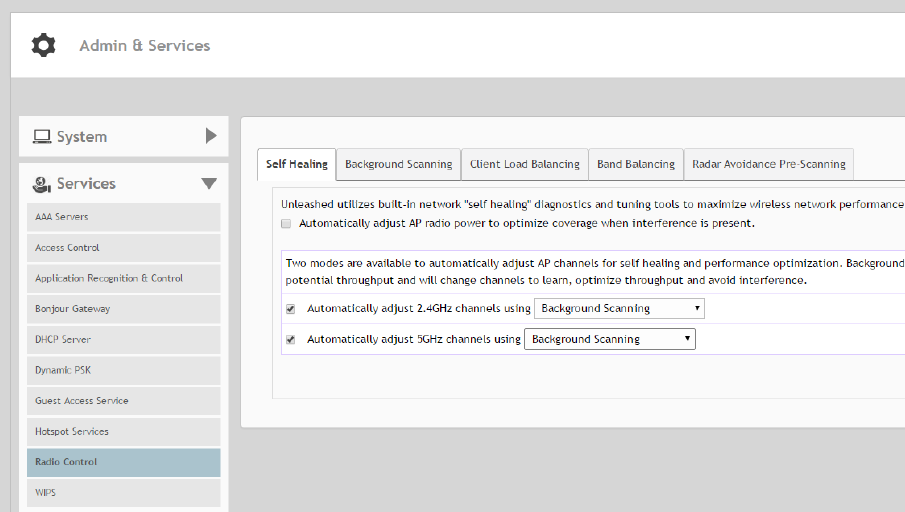Click the System monitor icon

[x=42, y=137]
